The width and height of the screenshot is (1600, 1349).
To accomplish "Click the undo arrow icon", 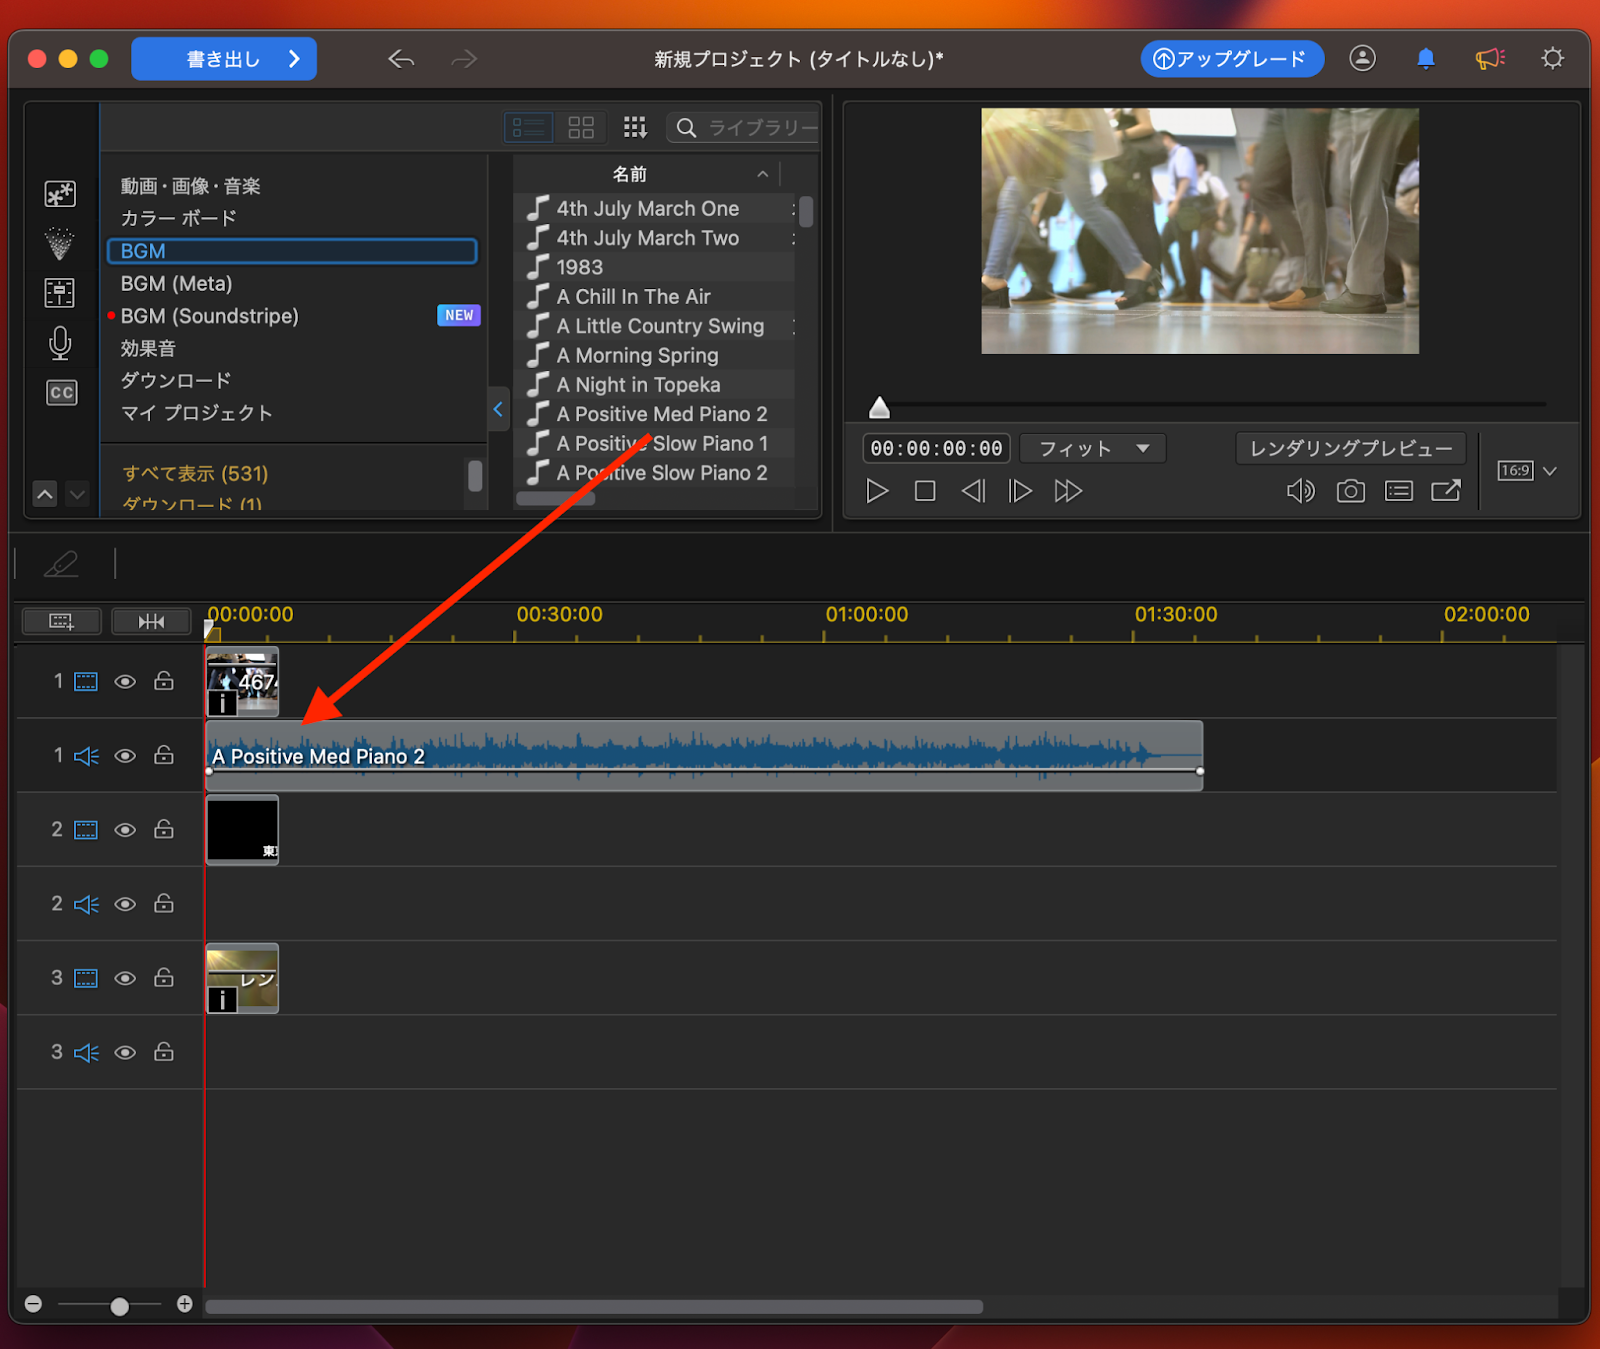I will click(x=401, y=59).
